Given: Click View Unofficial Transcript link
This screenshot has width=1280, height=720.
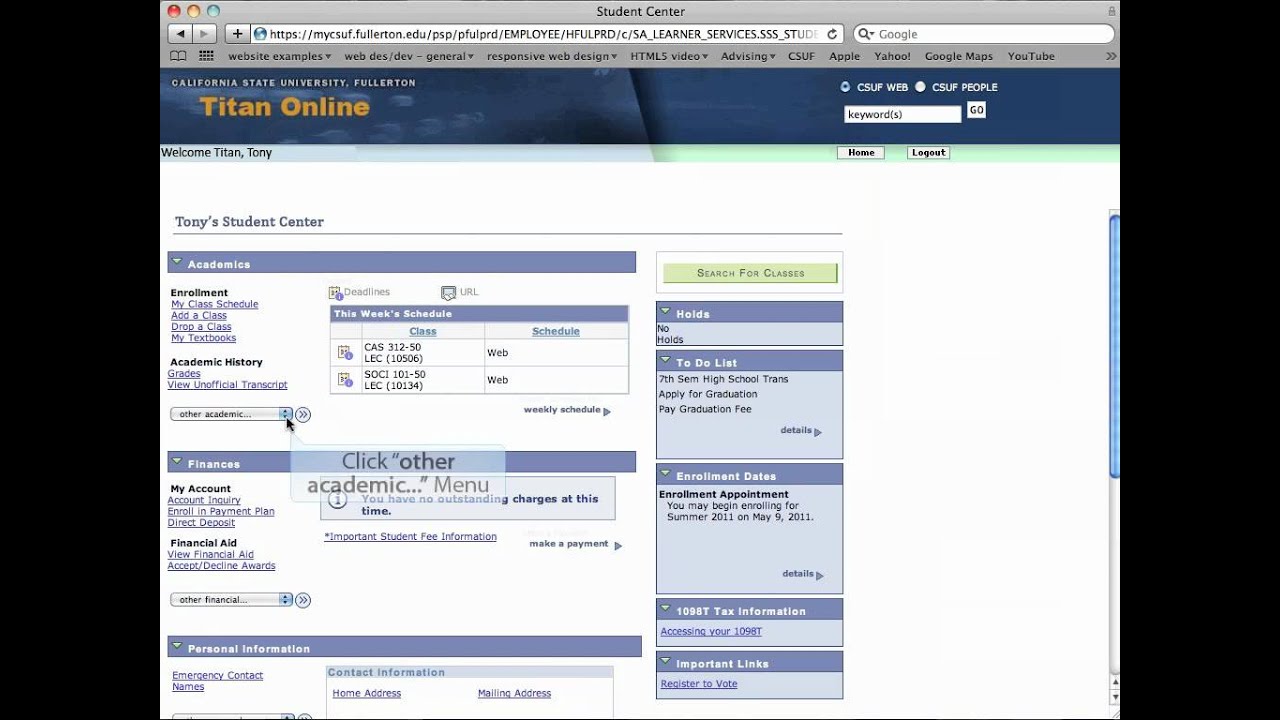Looking at the screenshot, I should click(x=227, y=385).
